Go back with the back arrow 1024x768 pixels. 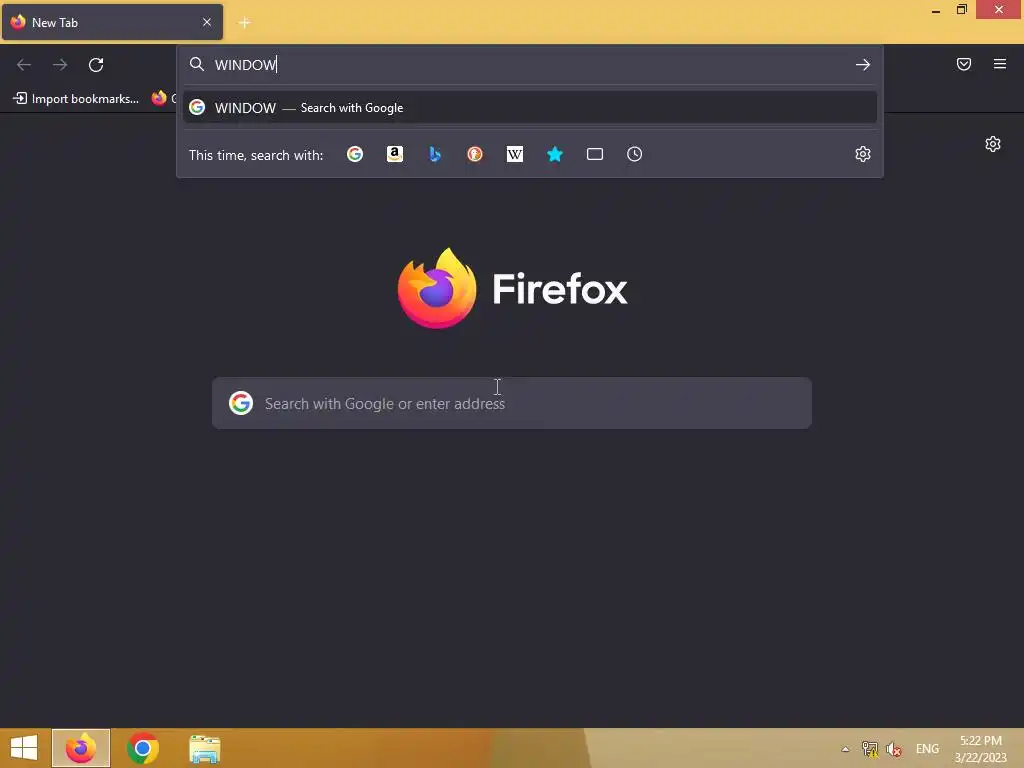pyautogui.click(x=24, y=65)
